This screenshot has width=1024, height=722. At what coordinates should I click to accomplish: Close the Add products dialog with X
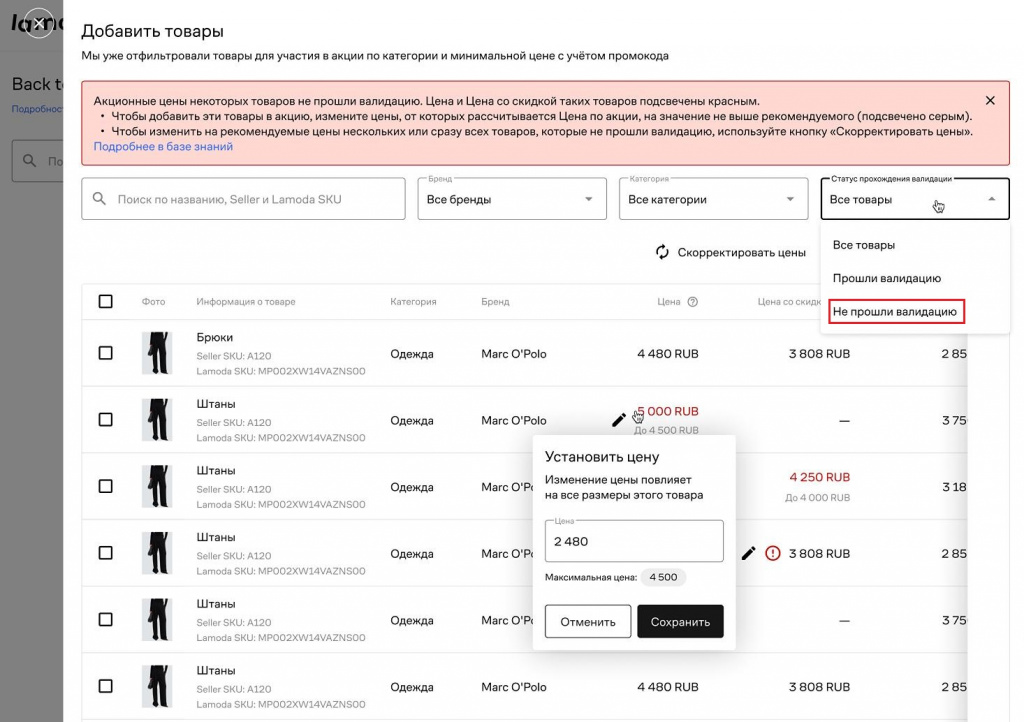pyautogui.click(x=38, y=23)
